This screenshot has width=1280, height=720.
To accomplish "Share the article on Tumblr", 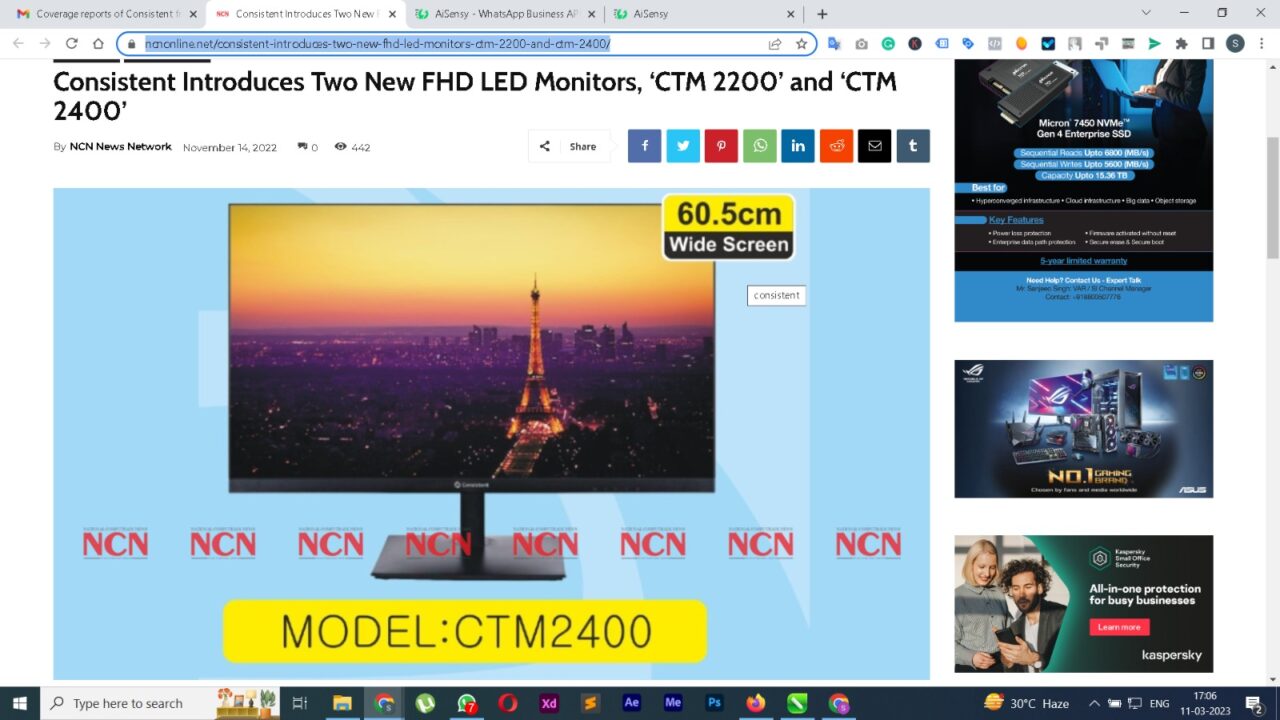I will tap(912, 146).
